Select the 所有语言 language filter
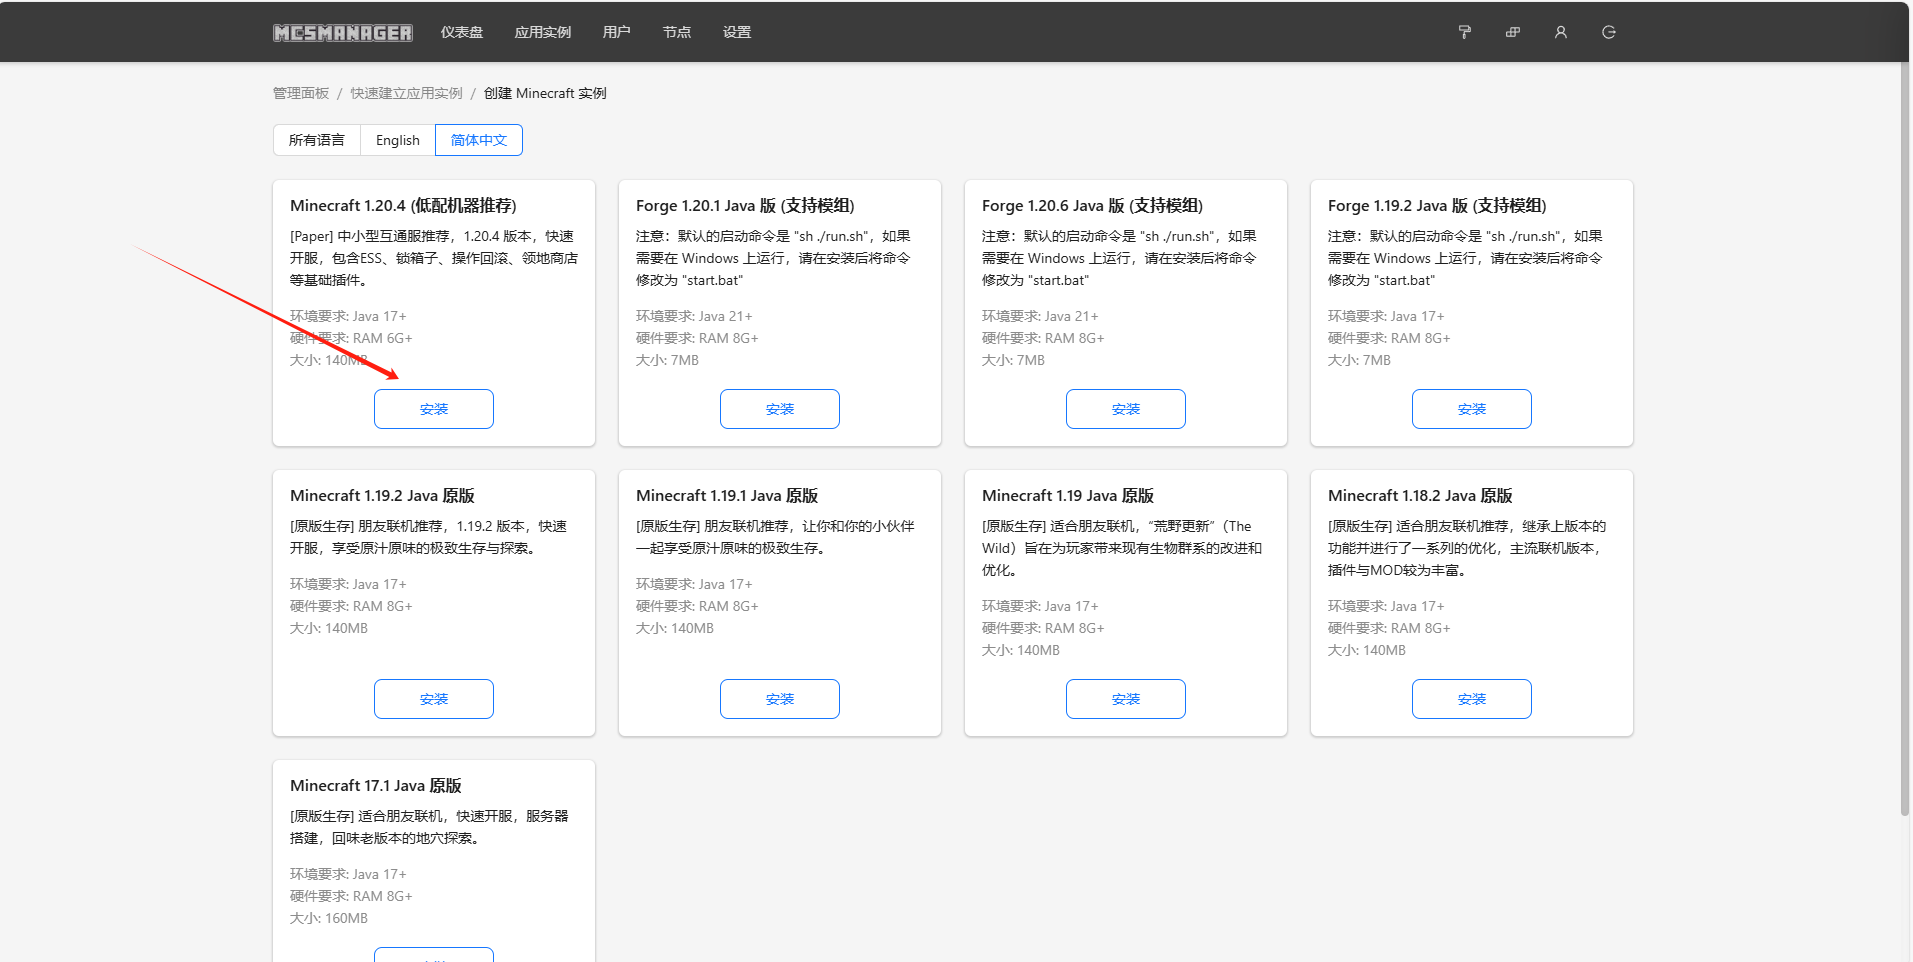 [x=316, y=140]
